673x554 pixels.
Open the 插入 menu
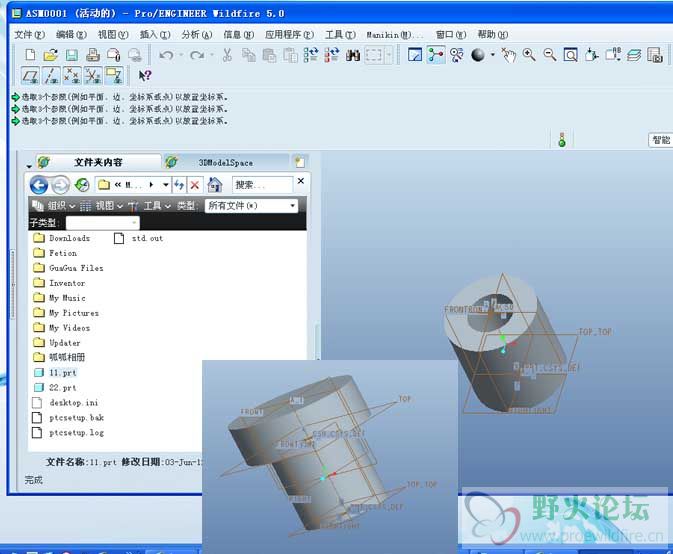(x=155, y=34)
